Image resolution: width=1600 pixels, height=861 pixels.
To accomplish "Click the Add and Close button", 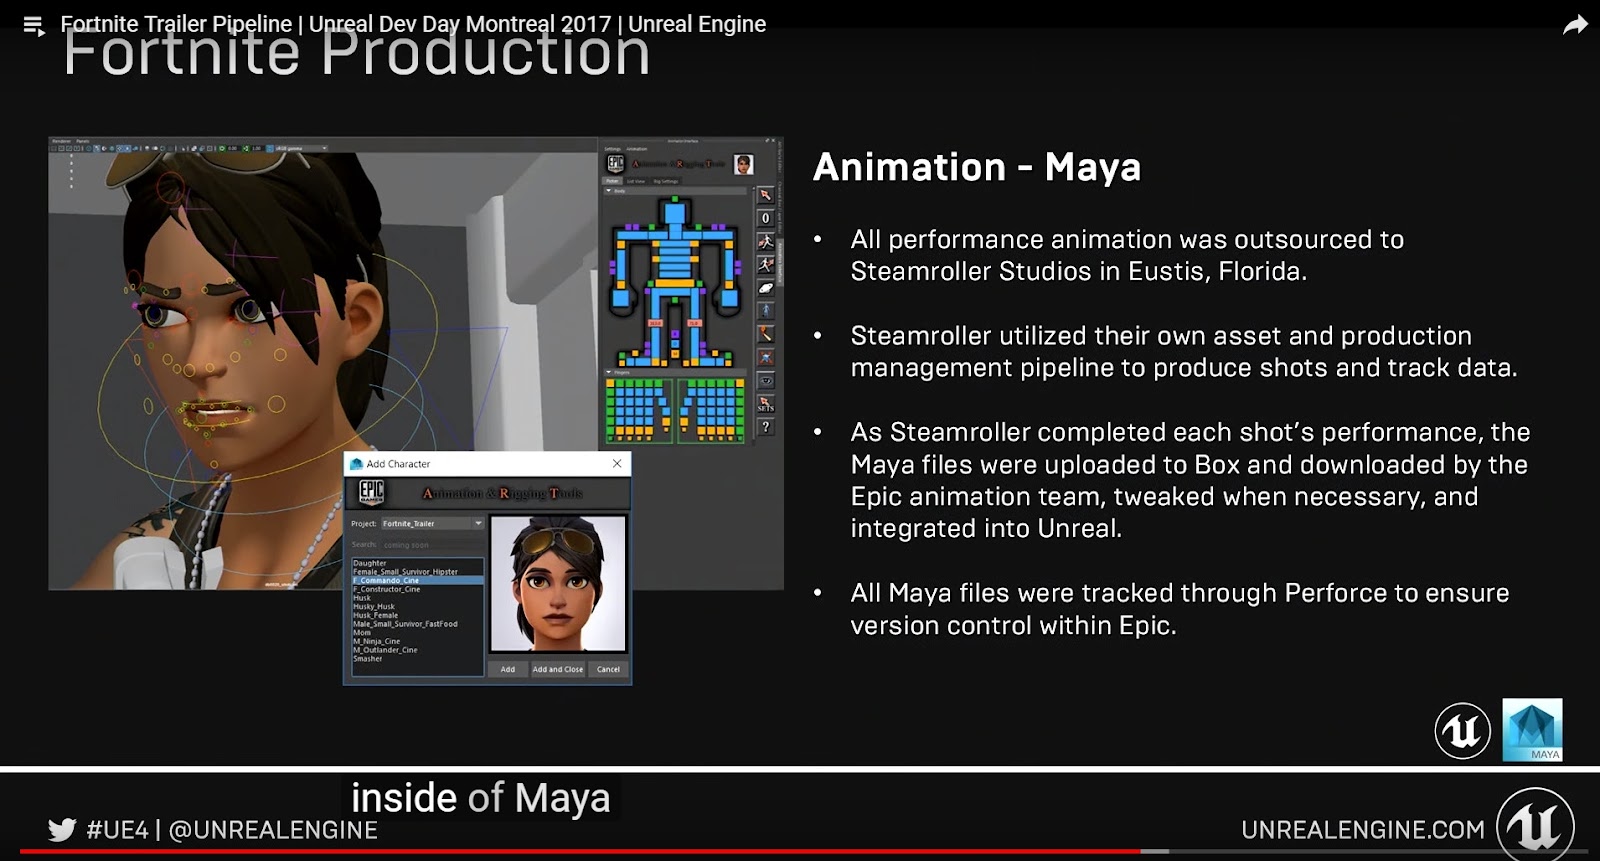I will pyautogui.click(x=558, y=669).
